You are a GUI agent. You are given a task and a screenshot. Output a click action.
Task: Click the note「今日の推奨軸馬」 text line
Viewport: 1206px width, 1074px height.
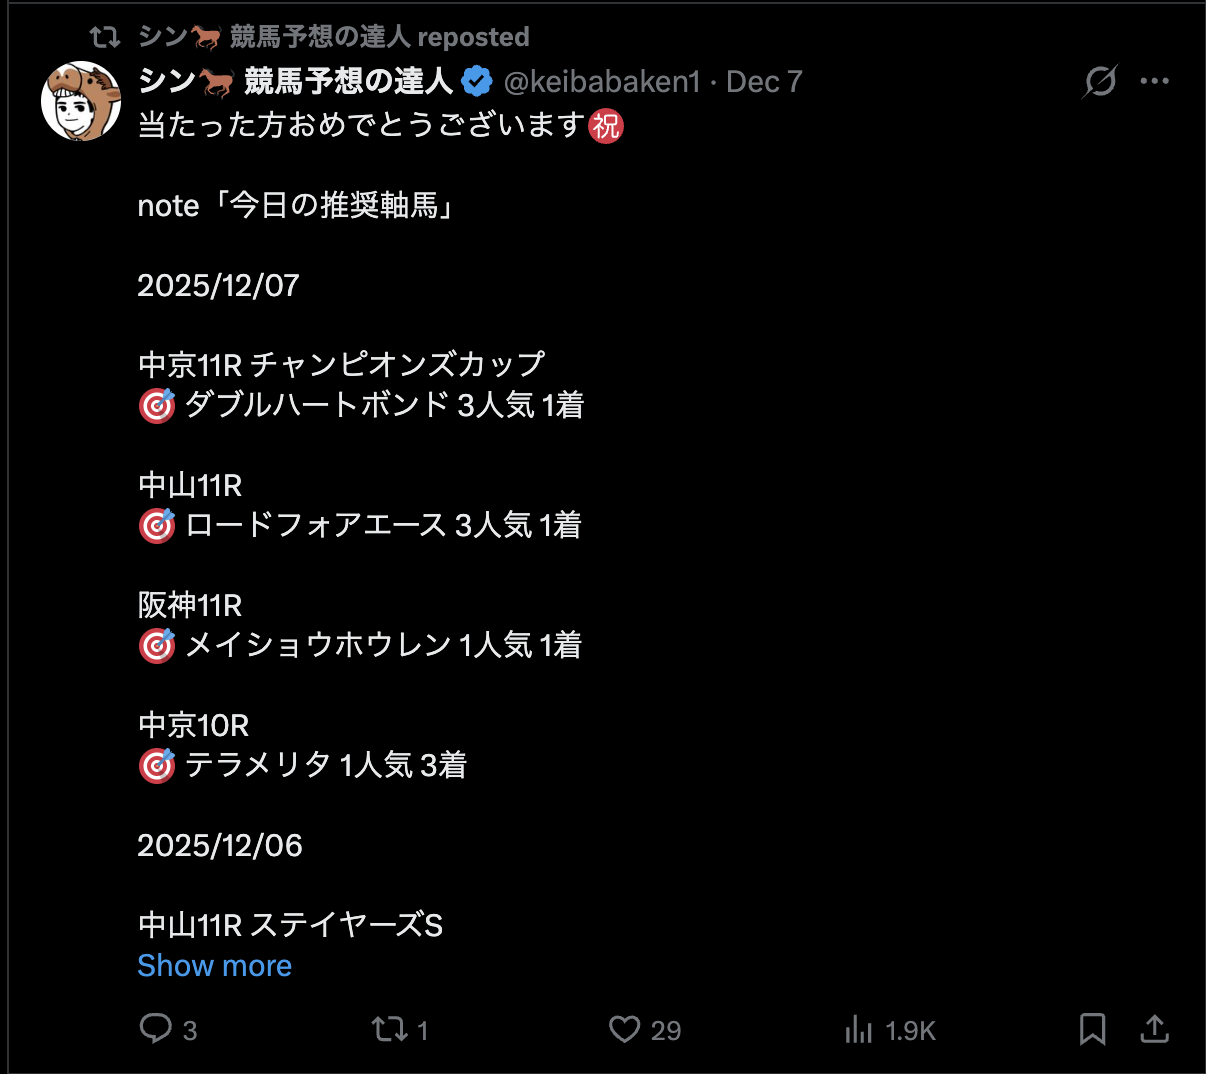coord(298,206)
